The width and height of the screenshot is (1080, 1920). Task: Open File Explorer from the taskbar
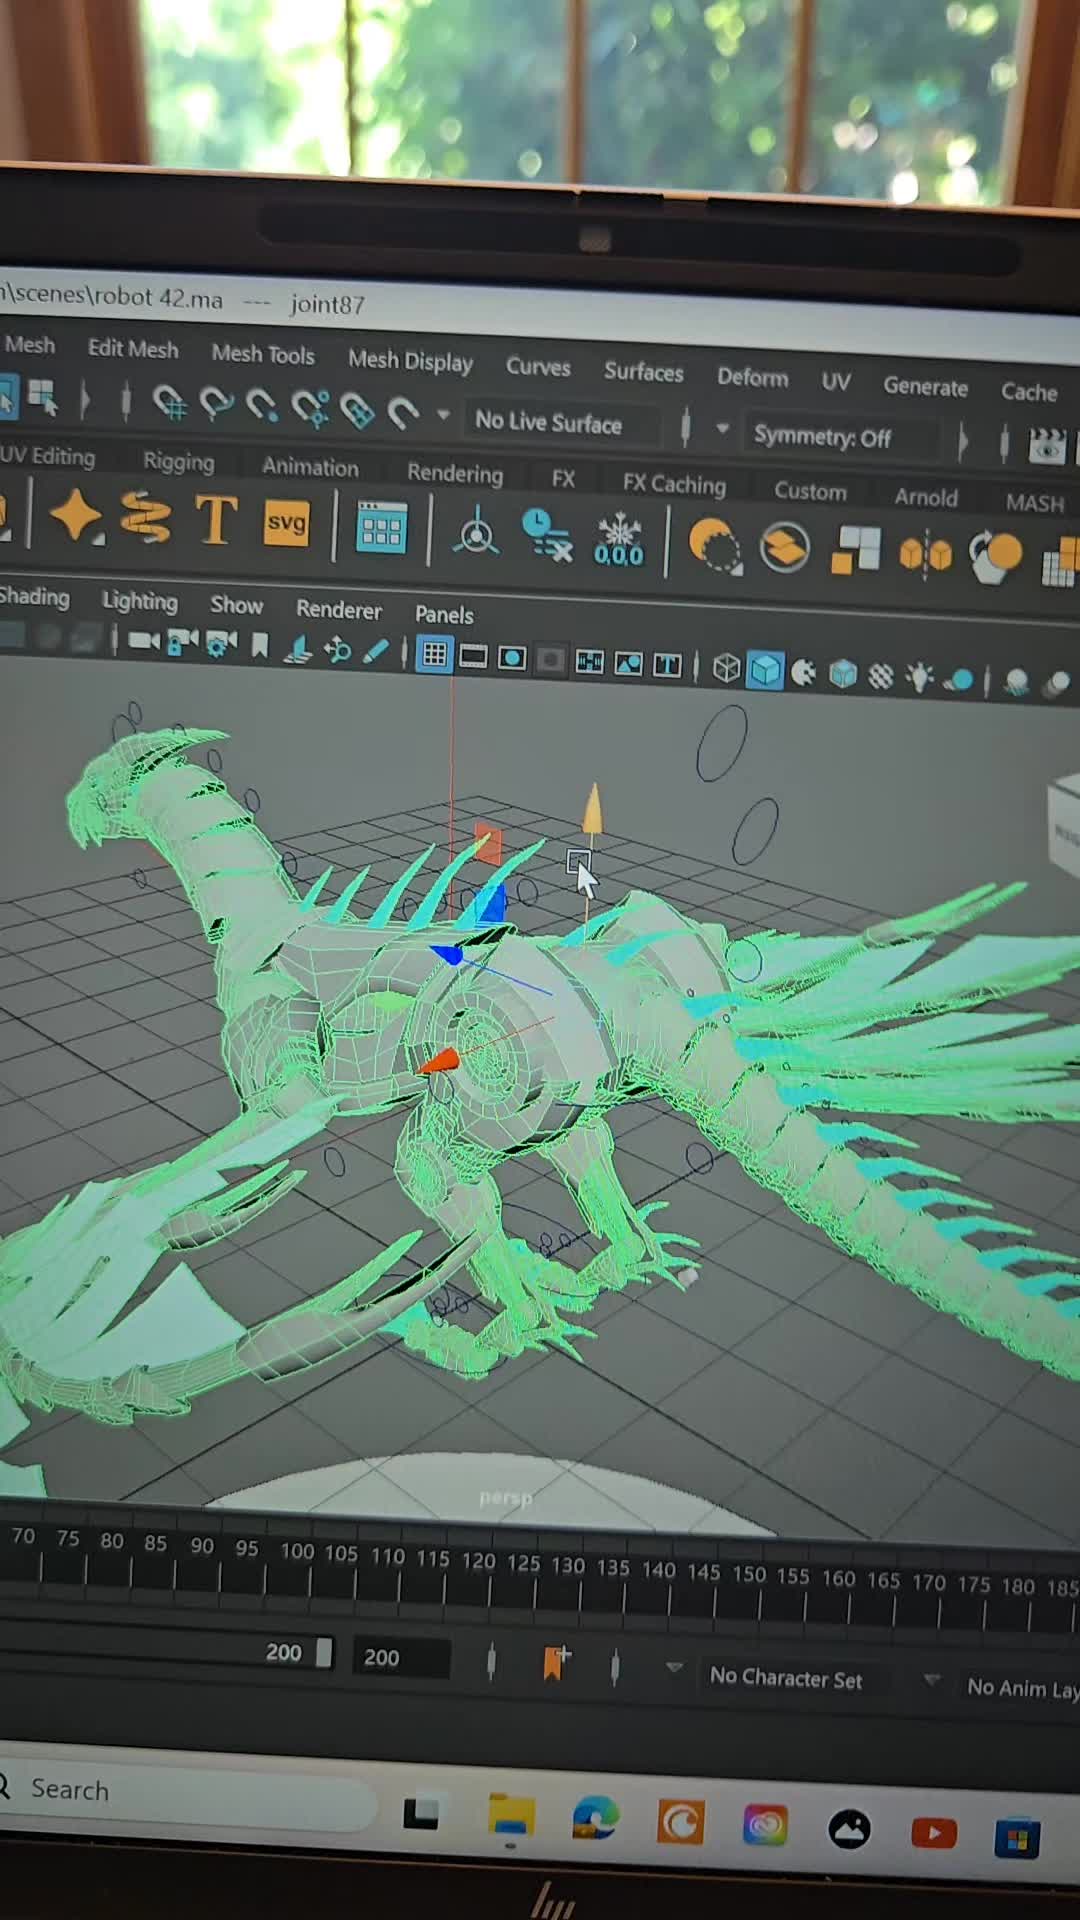[x=511, y=1816]
